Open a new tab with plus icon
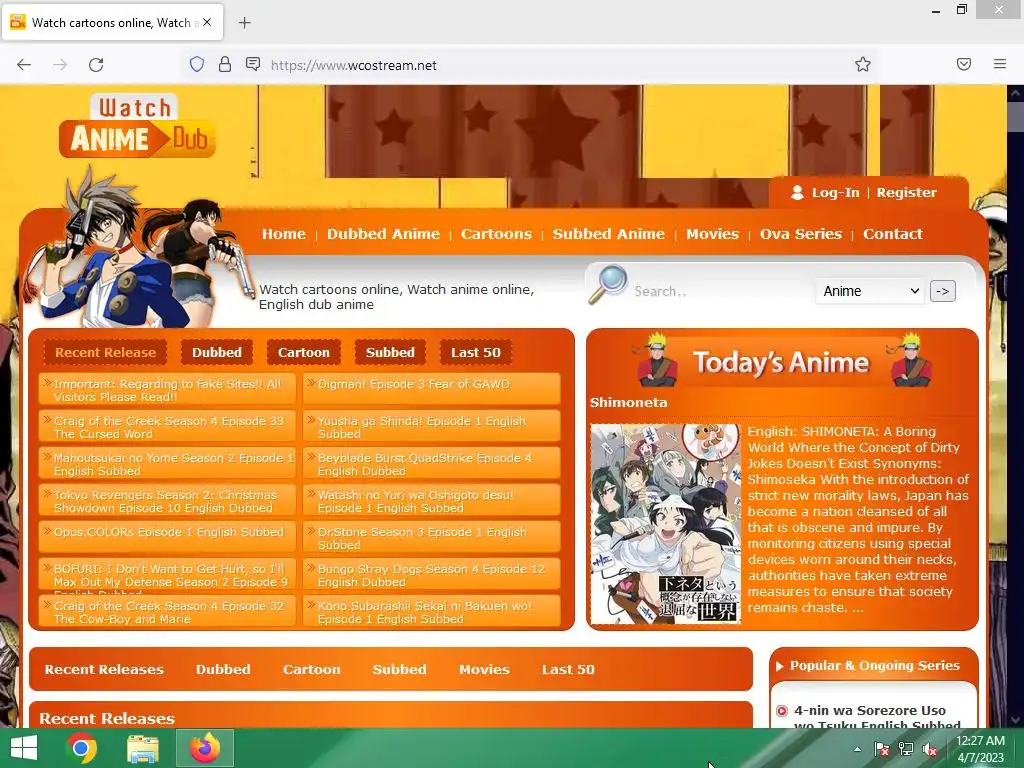The image size is (1024, 768). click(244, 23)
